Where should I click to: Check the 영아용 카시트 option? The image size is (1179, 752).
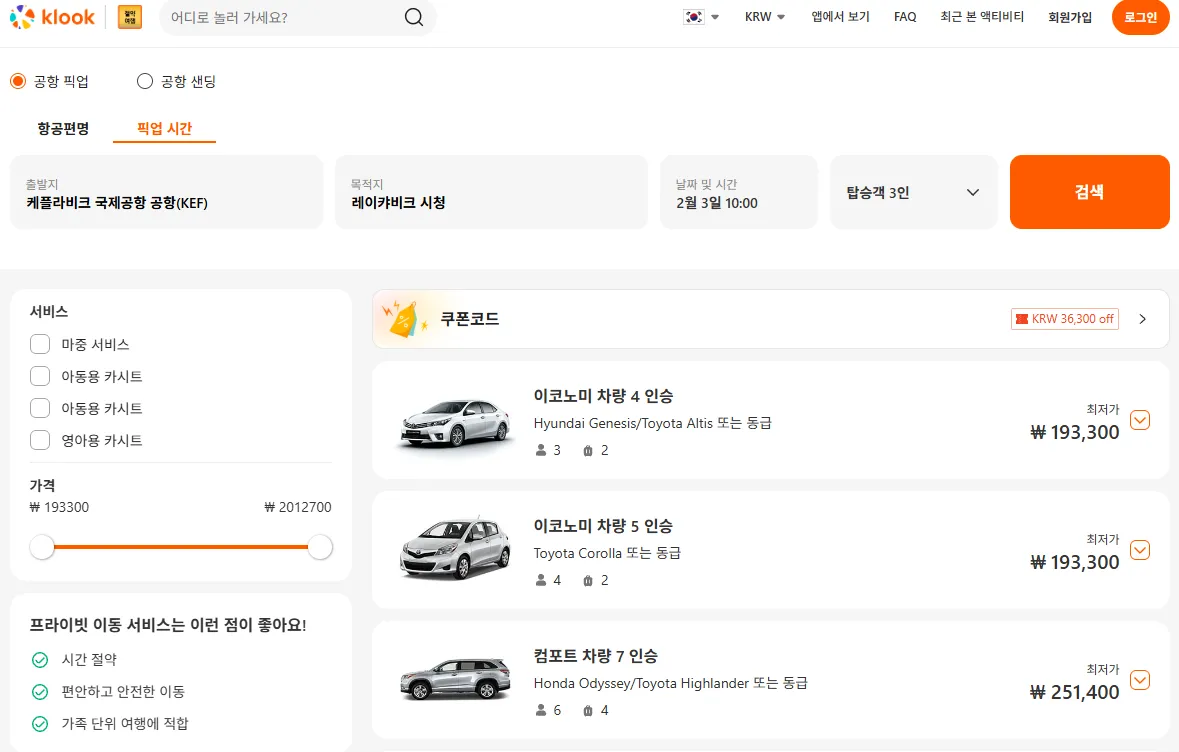point(40,440)
